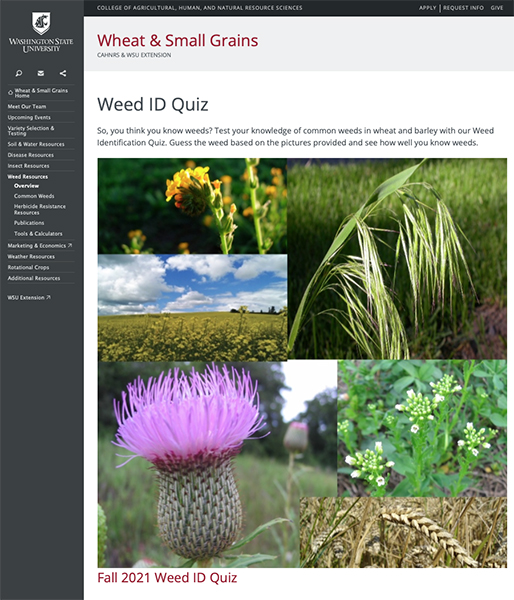The width and height of the screenshot is (514, 600).
Task: Open Herbicide Resistance Resources sub-item
Action: point(40,209)
